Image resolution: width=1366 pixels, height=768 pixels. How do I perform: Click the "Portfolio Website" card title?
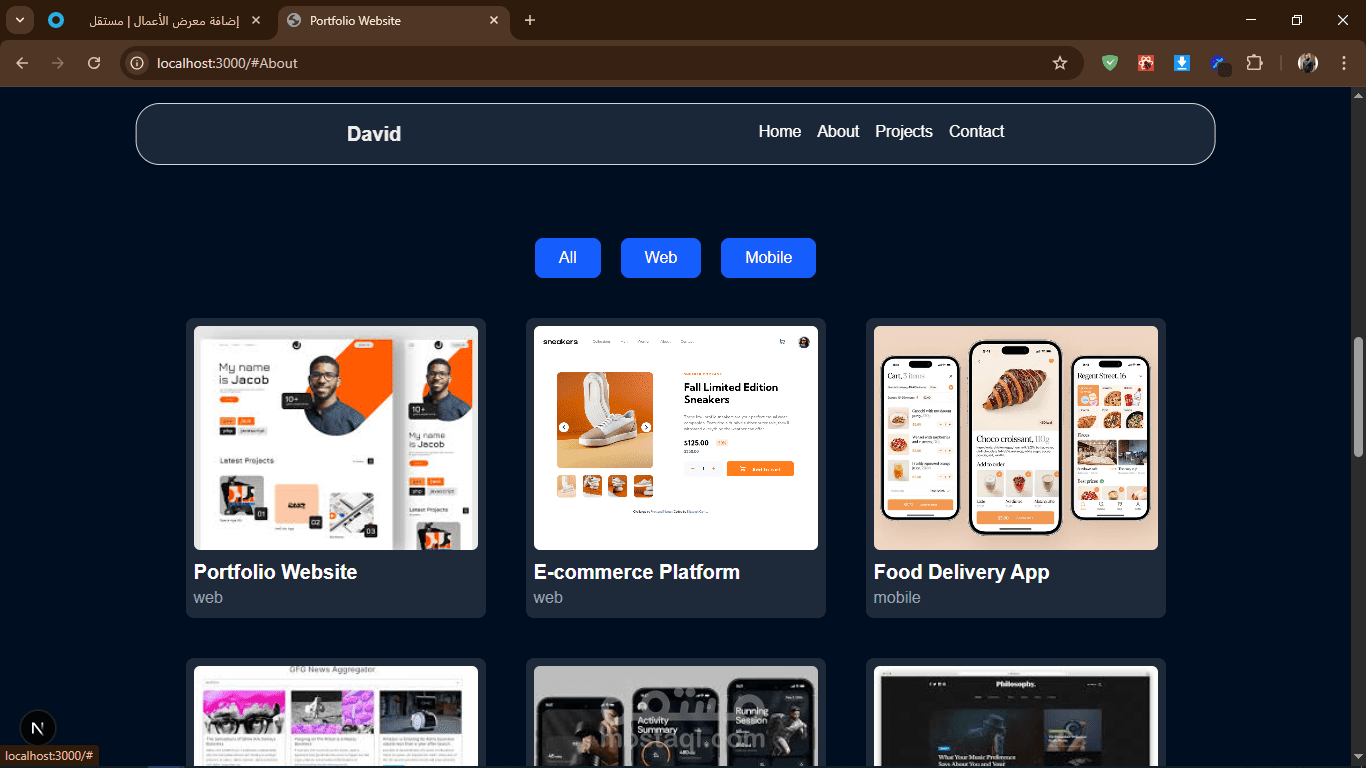(x=275, y=572)
